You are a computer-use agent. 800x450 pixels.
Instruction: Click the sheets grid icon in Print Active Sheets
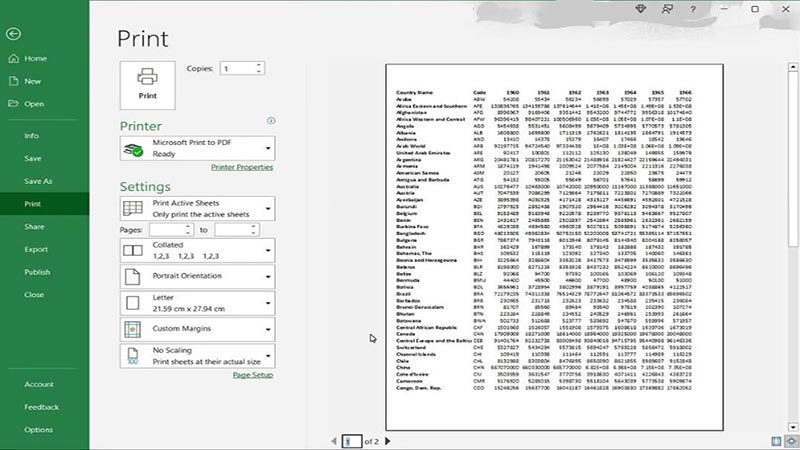133,209
